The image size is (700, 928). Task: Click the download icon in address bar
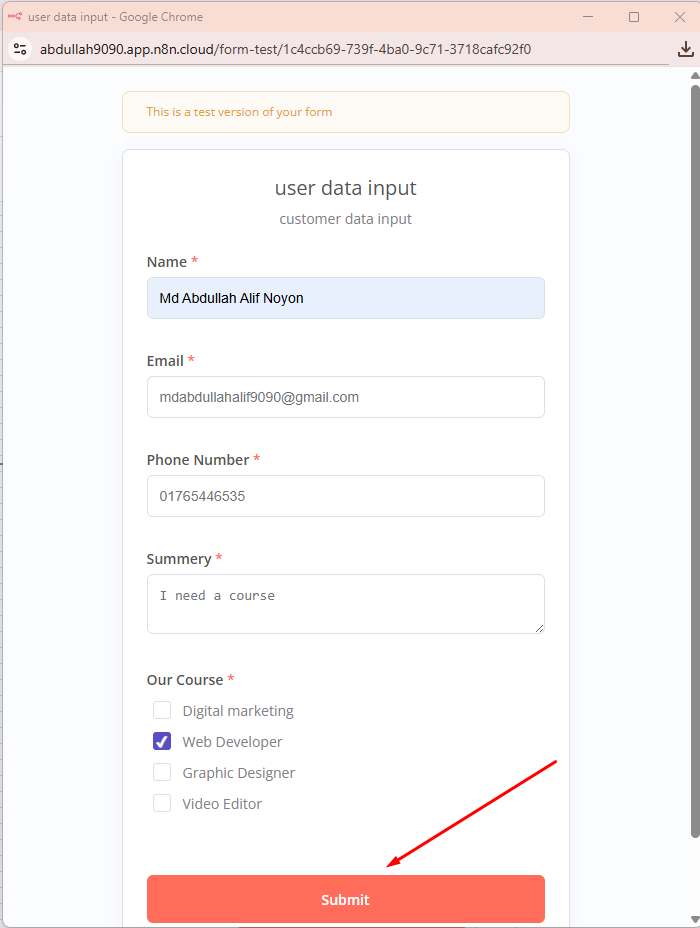[686, 49]
